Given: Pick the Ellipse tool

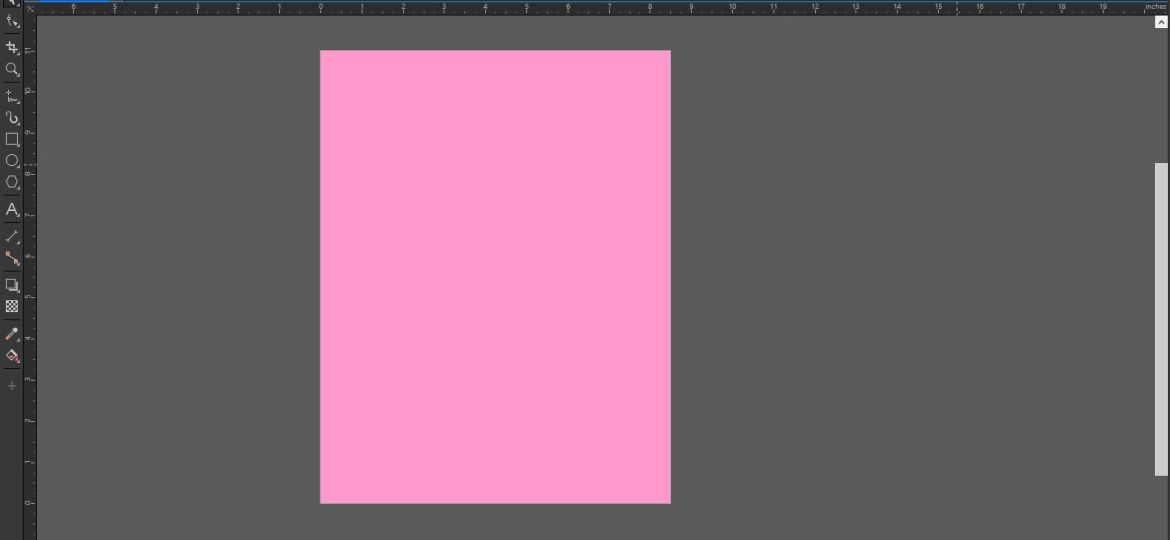Looking at the screenshot, I should pos(12,161).
